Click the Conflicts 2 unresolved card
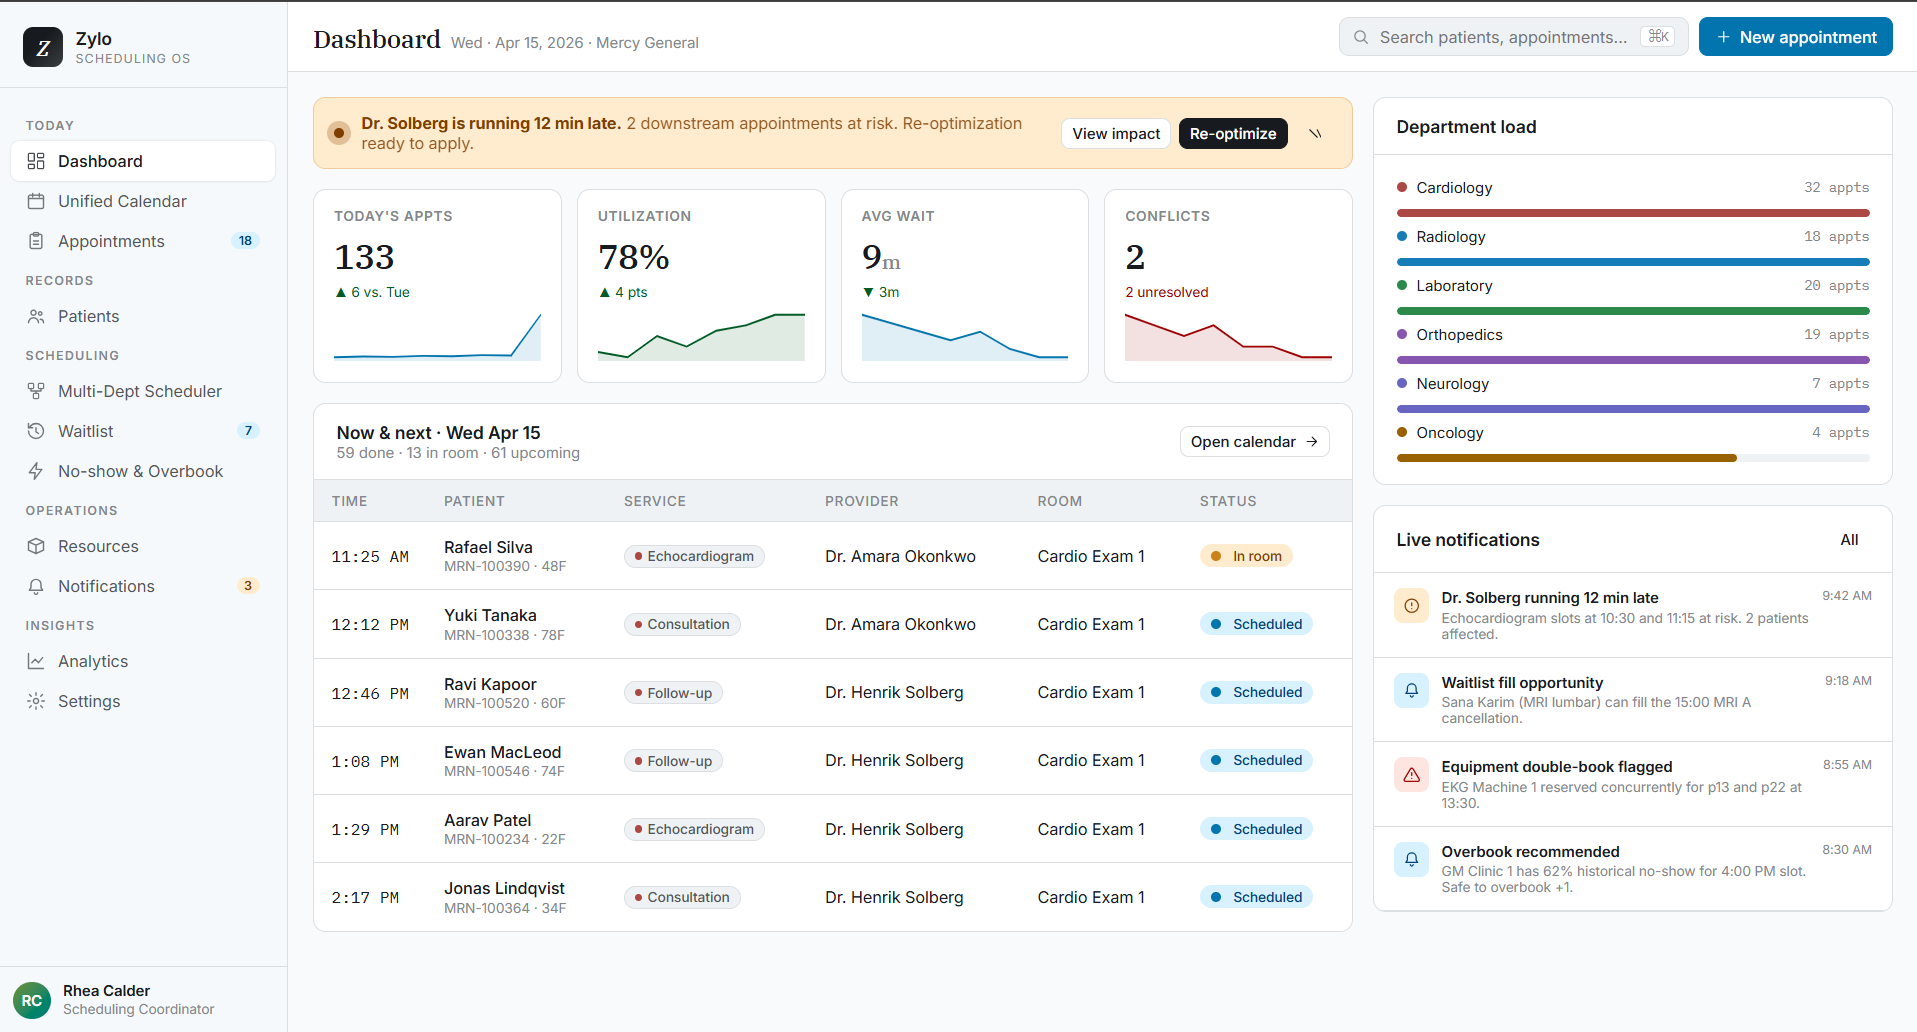This screenshot has width=1917, height=1032. tap(1228, 286)
